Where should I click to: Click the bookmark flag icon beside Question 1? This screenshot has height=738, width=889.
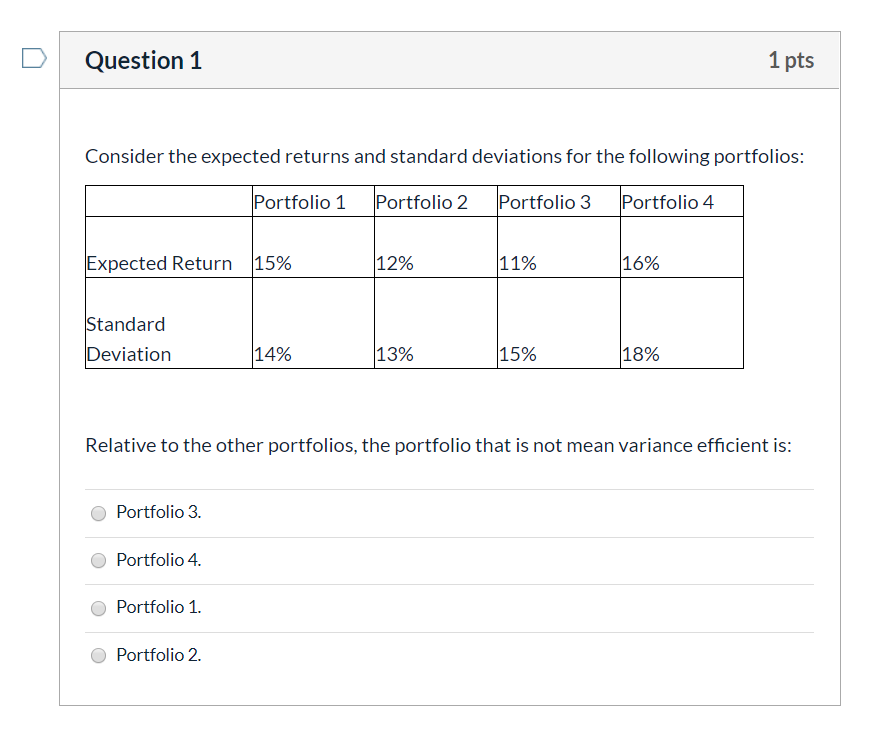pyautogui.click(x=33, y=58)
